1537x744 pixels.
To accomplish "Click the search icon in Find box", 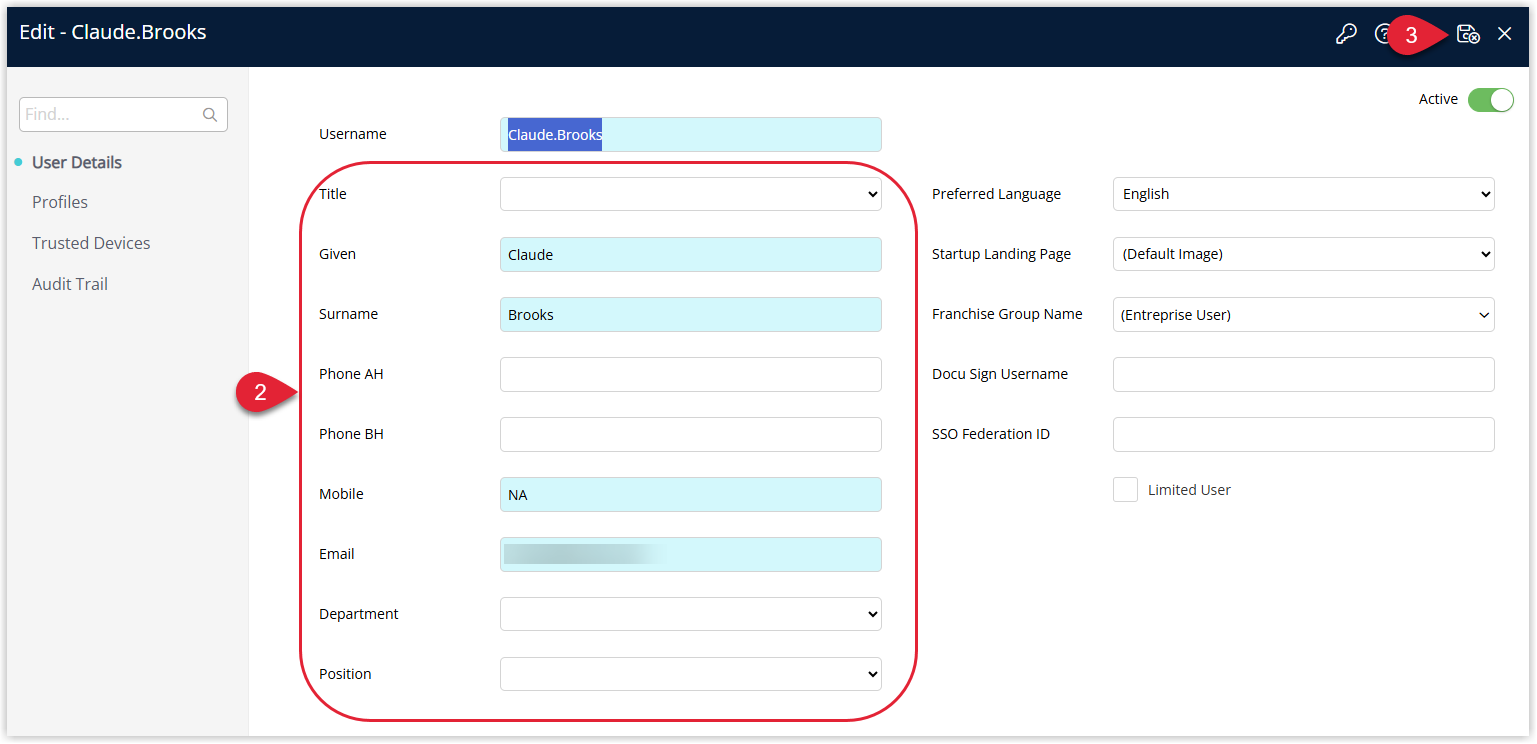I will pyautogui.click(x=210, y=115).
